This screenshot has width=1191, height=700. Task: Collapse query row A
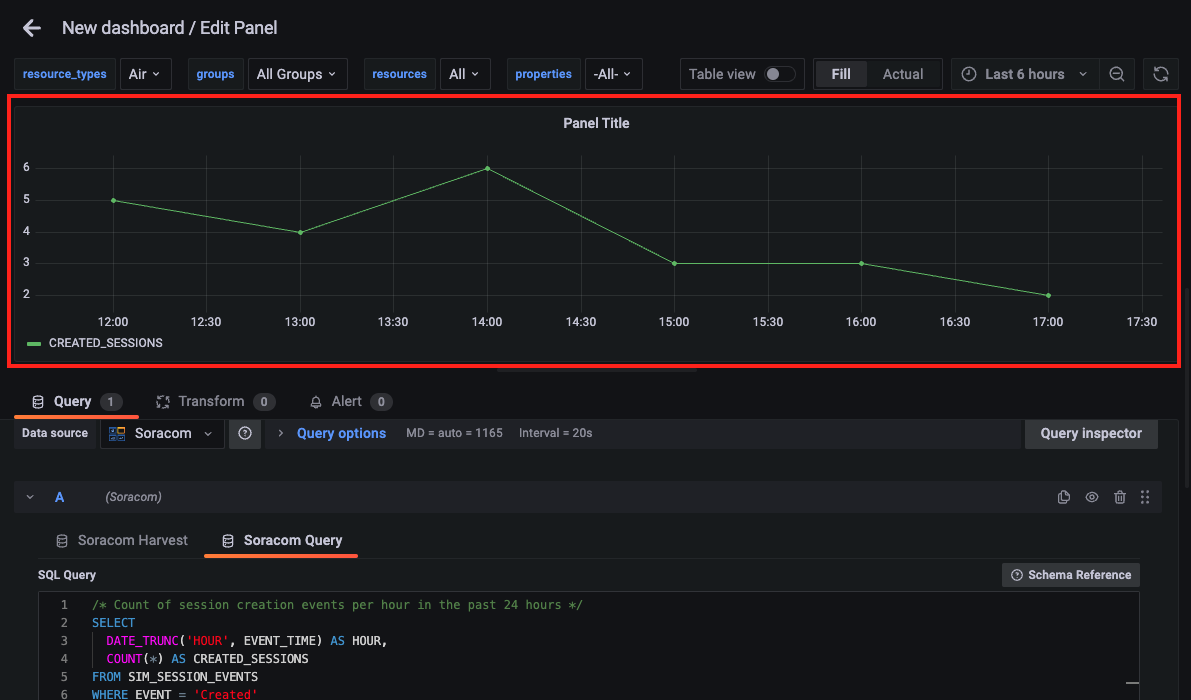click(30, 497)
